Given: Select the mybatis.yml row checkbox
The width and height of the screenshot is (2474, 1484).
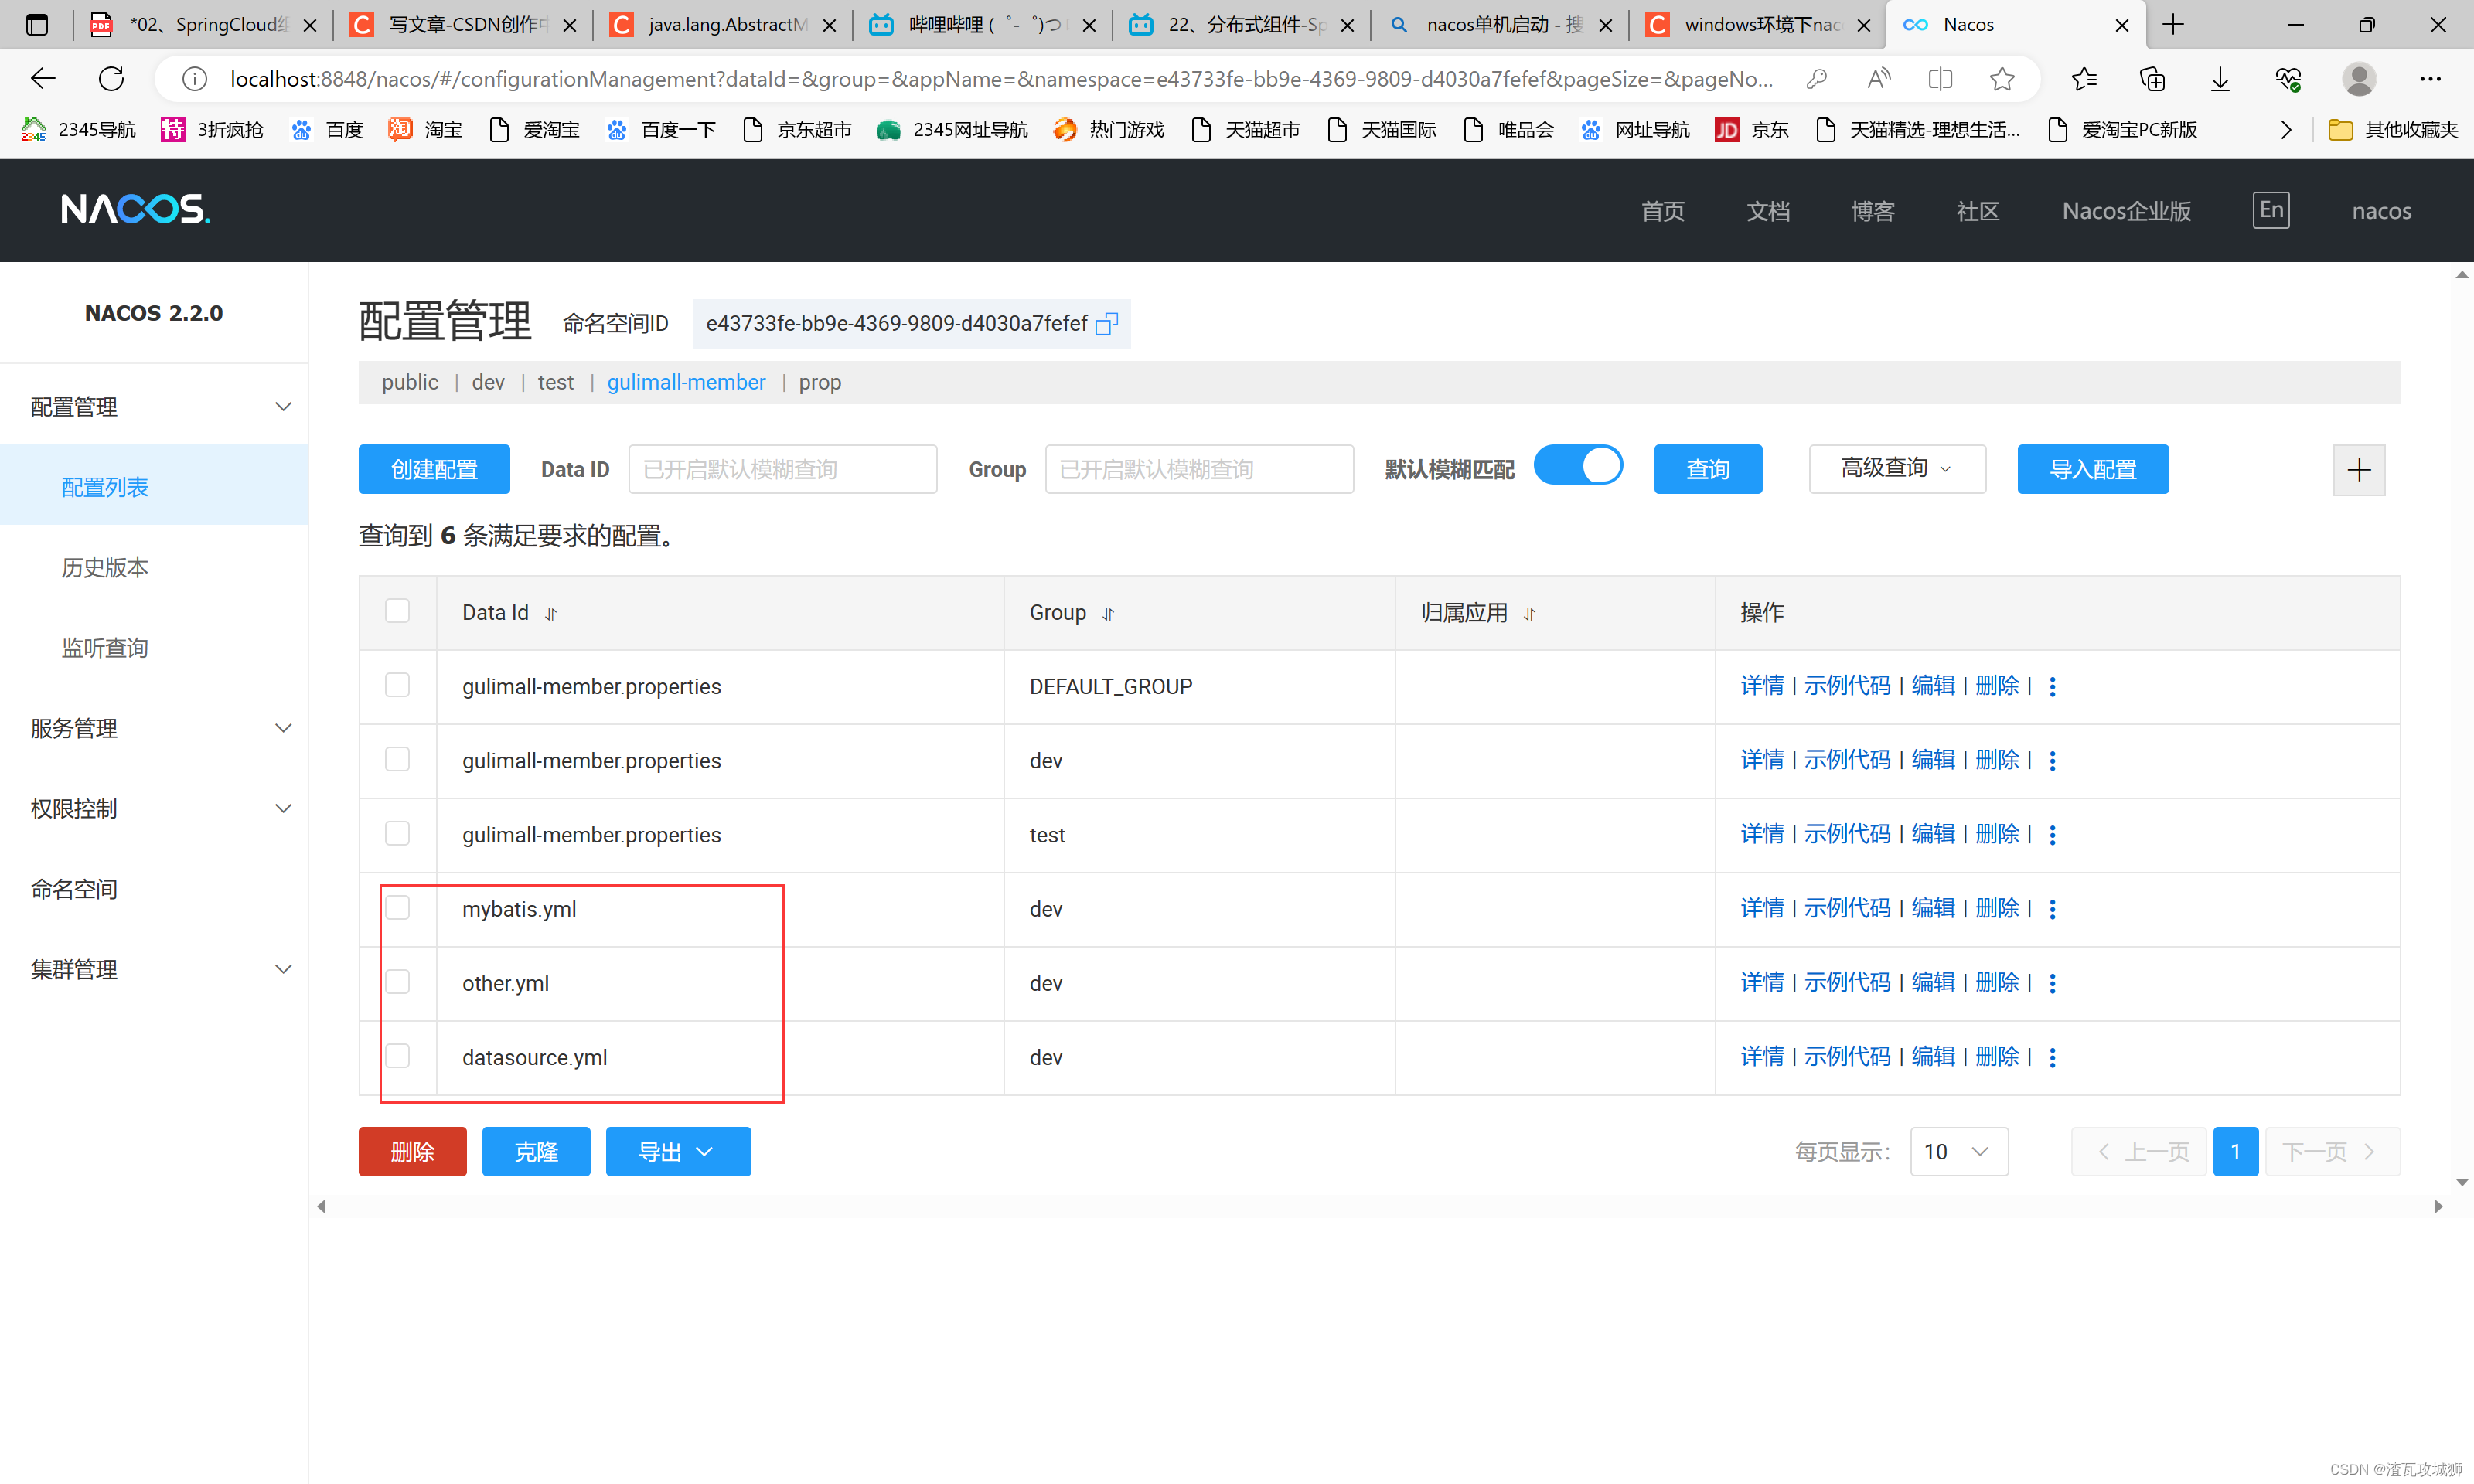Looking at the screenshot, I should click(397, 908).
